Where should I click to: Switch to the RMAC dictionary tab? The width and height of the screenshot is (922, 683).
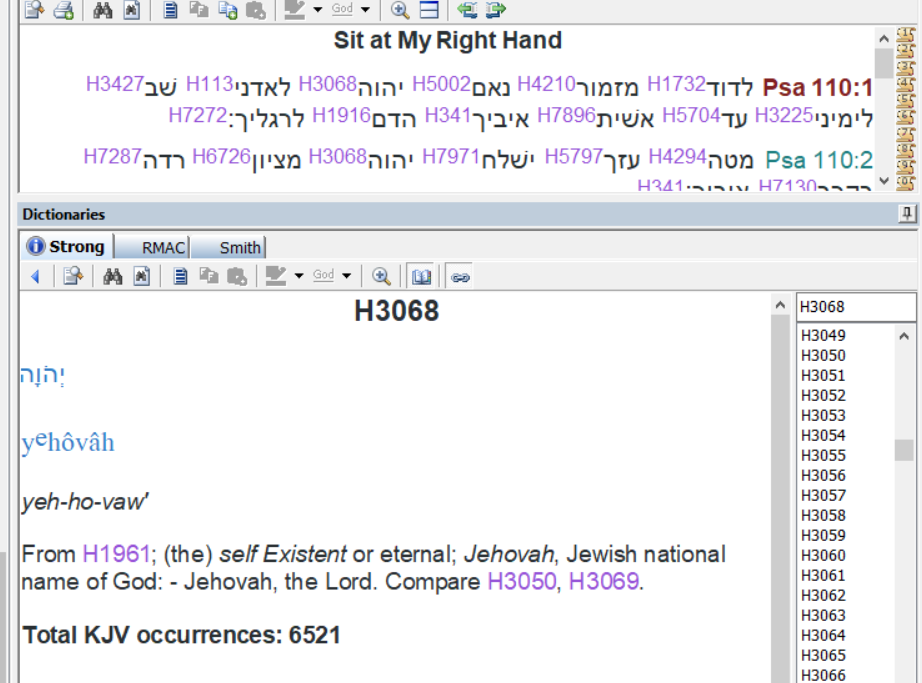[x=163, y=247]
